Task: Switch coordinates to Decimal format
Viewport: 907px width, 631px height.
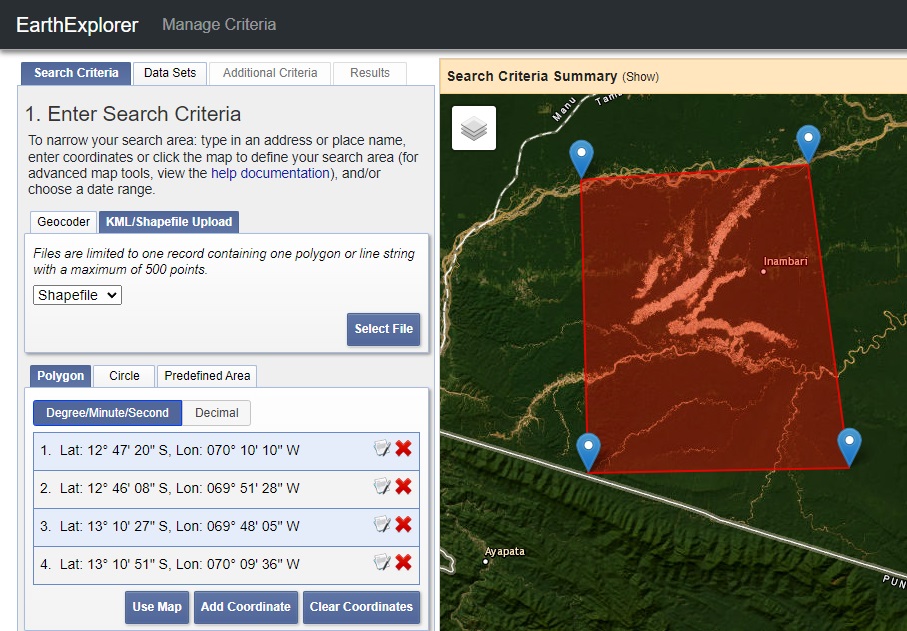Action: pos(216,413)
